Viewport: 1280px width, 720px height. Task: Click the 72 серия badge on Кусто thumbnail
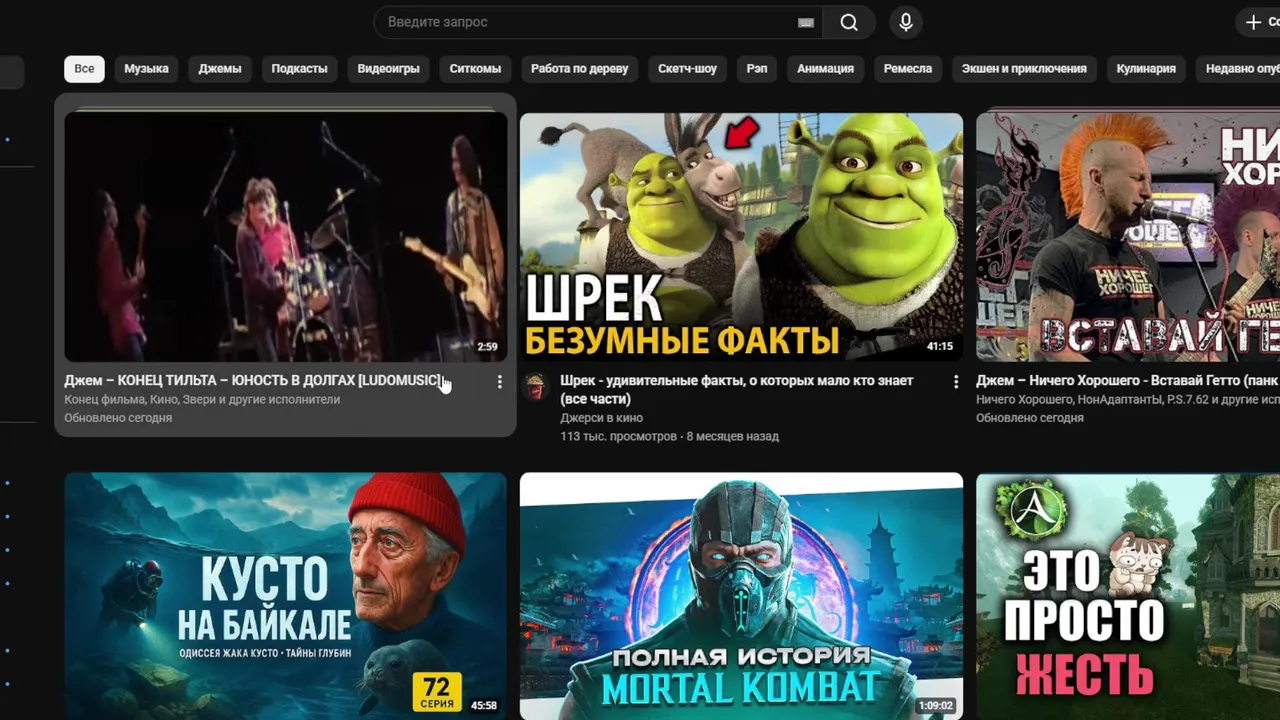[x=437, y=692]
